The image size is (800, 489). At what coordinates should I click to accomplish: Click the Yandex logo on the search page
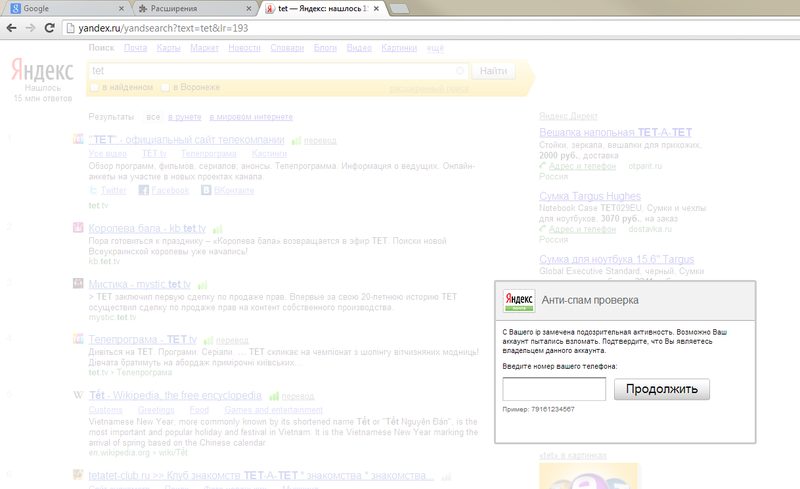coord(42,70)
